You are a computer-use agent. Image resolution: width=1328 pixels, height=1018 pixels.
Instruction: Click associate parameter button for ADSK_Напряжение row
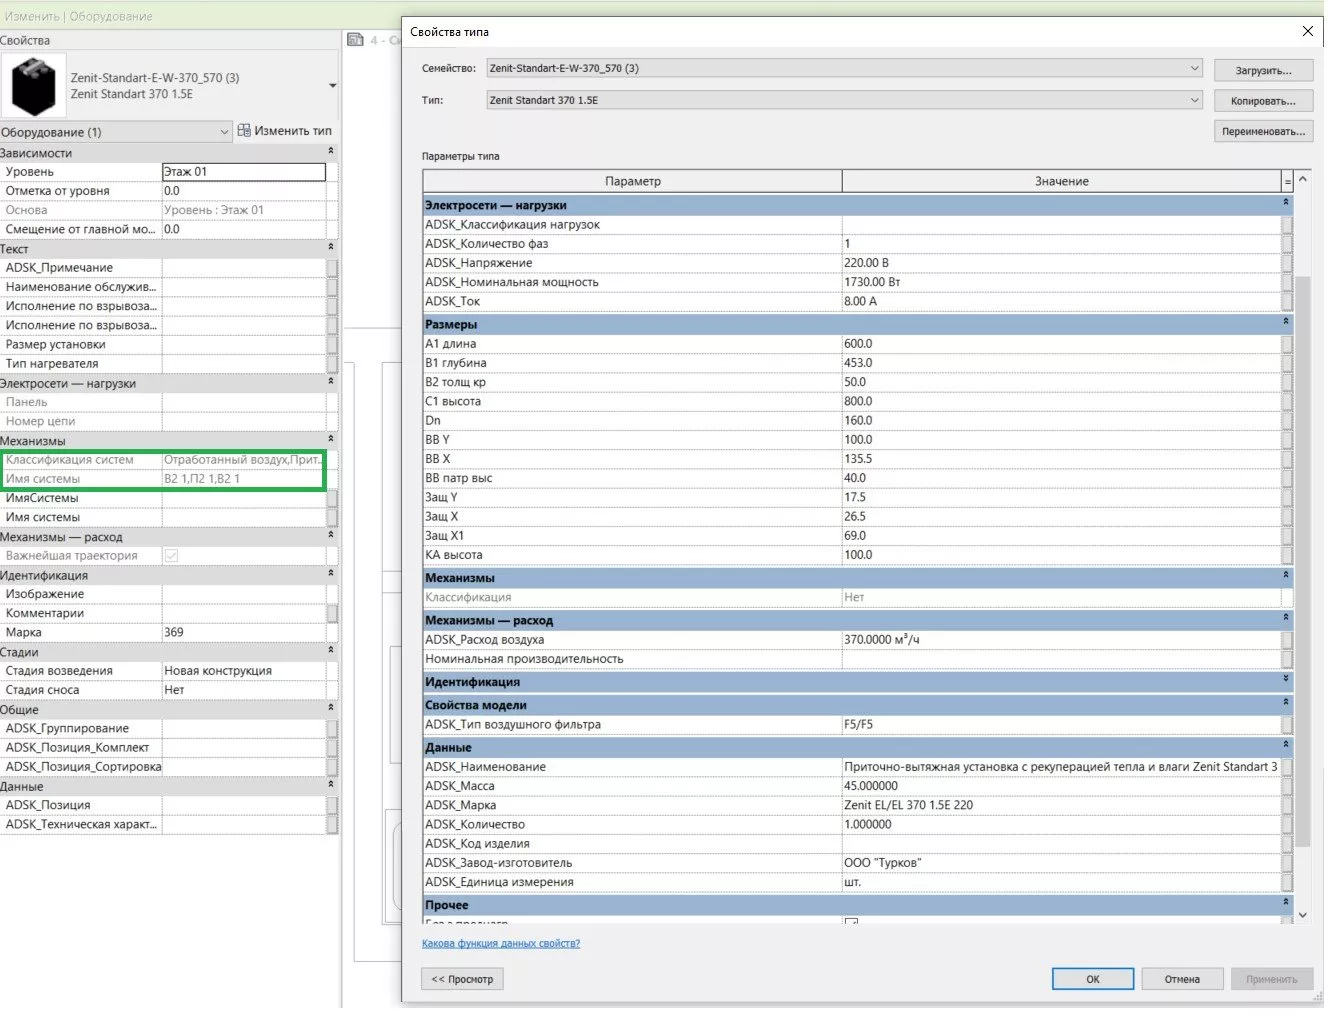coord(1287,263)
